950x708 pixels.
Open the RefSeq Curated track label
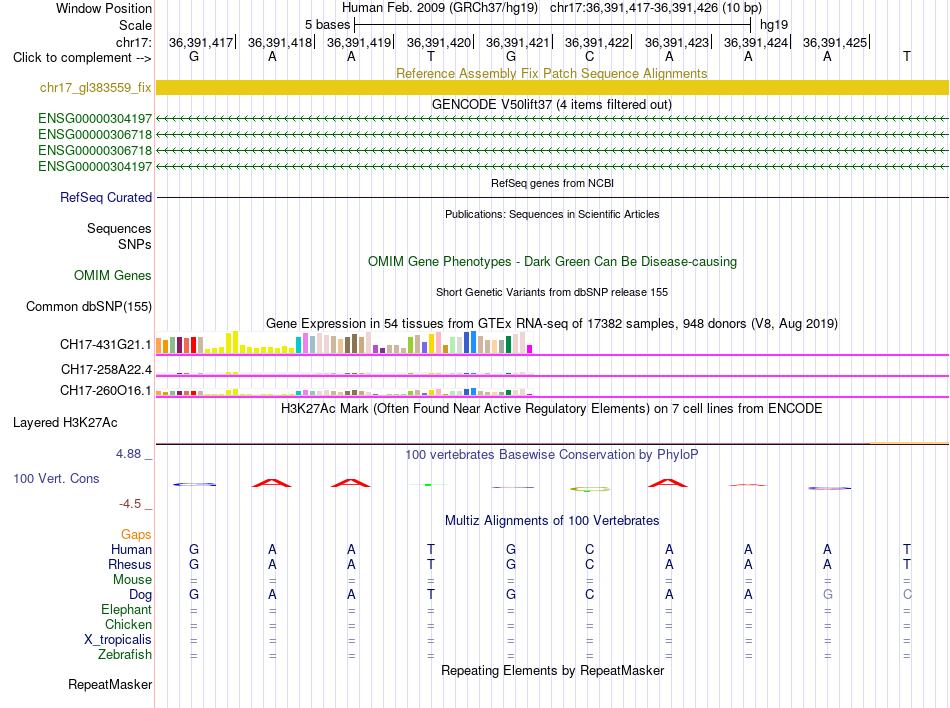coord(105,197)
